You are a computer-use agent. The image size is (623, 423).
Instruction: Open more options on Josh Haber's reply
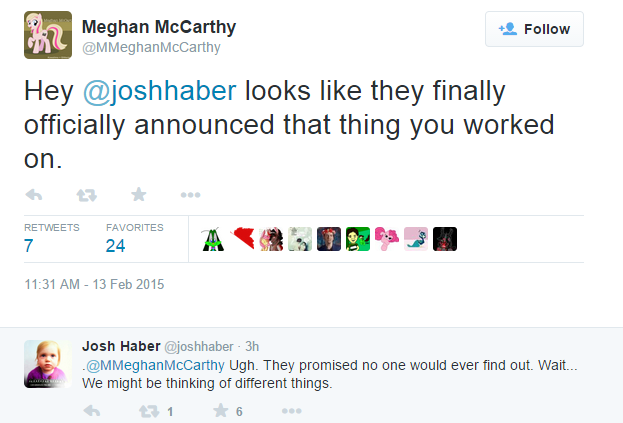[291, 410]
